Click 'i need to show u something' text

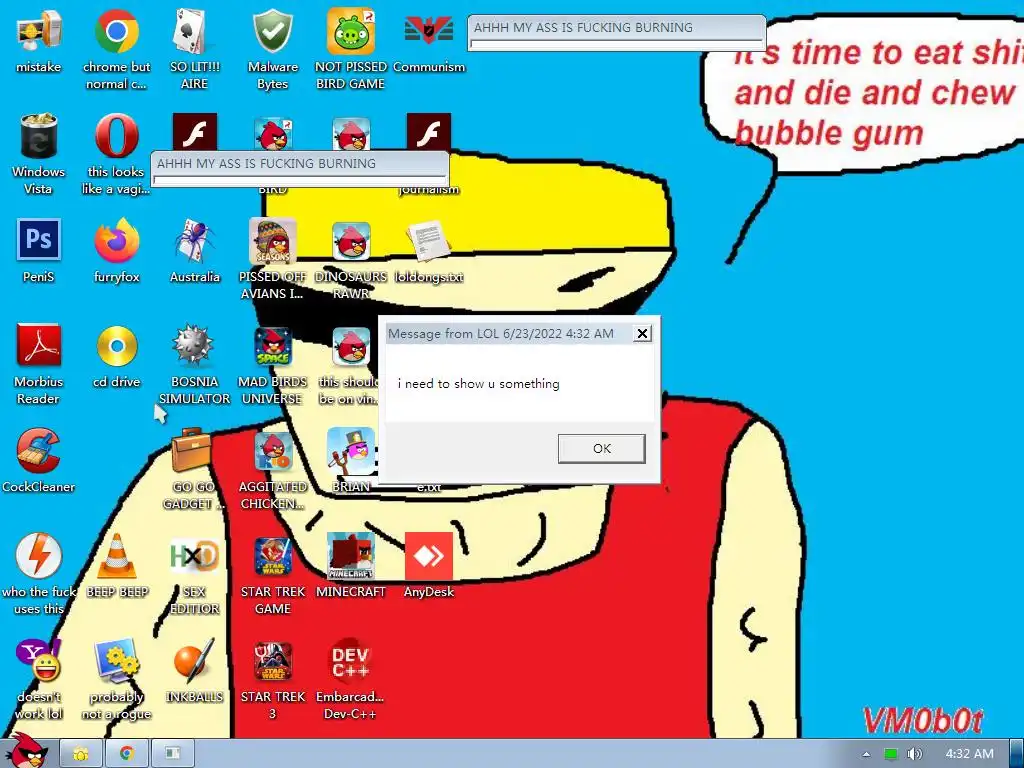coord(479,384)
